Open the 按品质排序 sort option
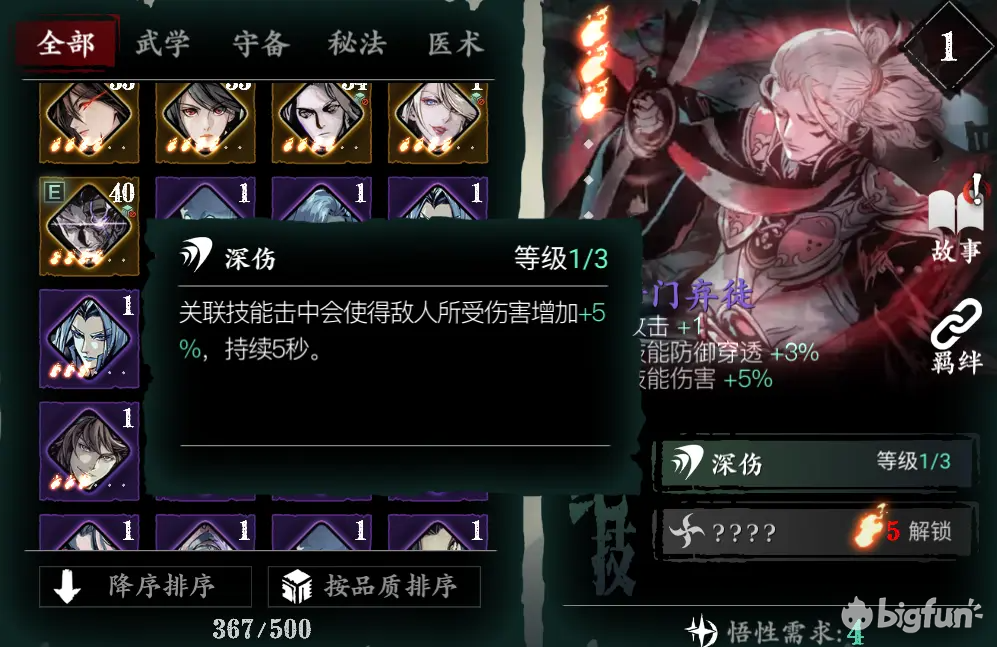997x647 pixels. point(375,586)
